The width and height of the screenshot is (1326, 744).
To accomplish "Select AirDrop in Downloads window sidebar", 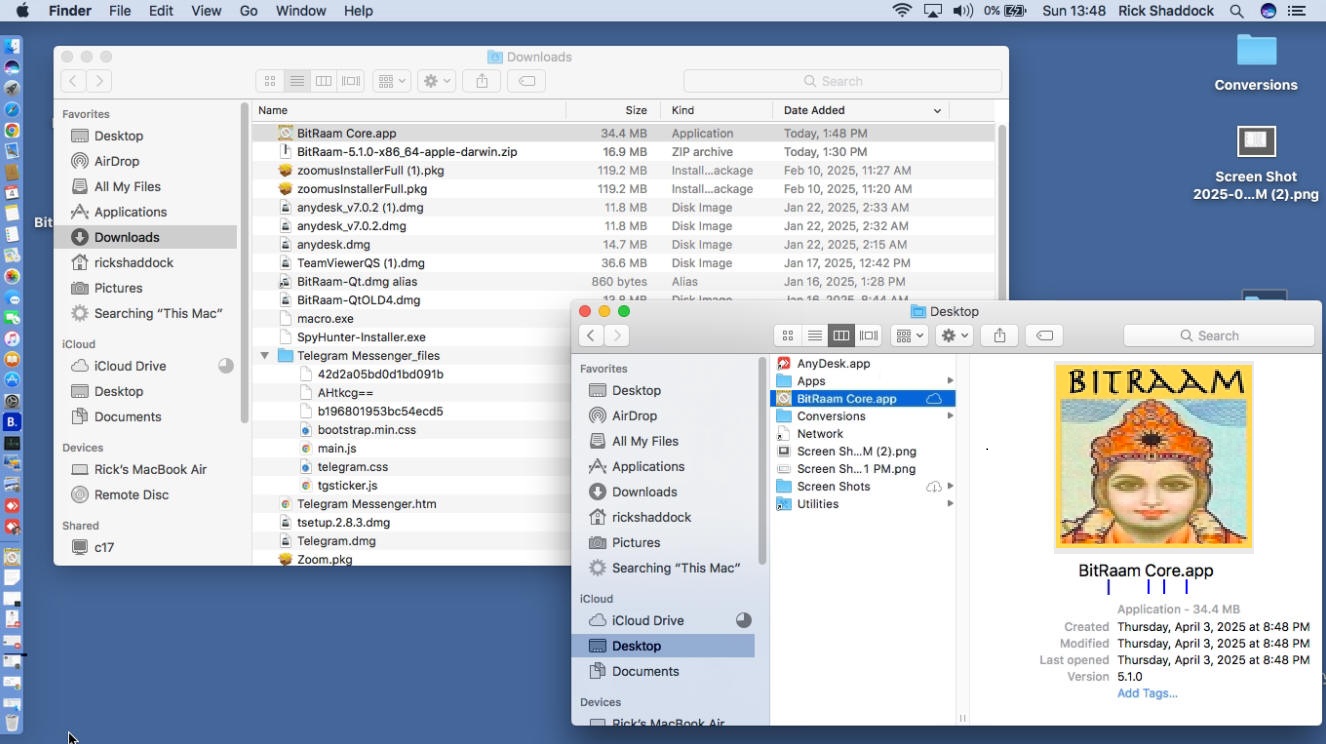I will coord(116,161).
